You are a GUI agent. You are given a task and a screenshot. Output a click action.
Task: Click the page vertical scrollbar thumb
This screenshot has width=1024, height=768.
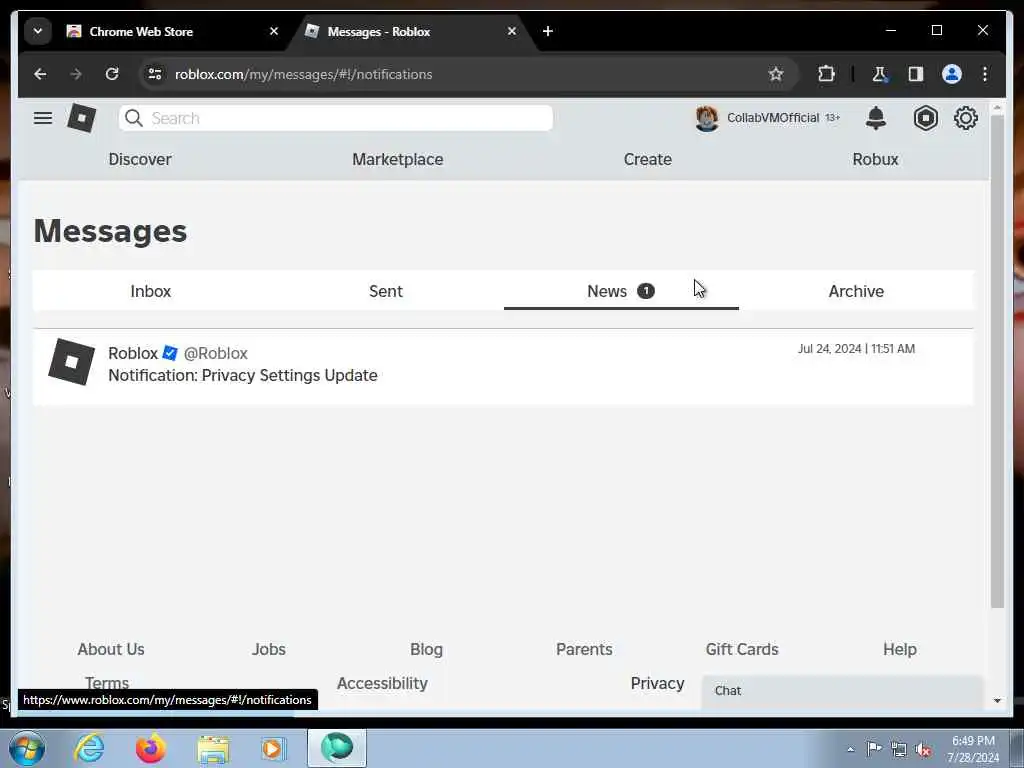coord(997,362)
